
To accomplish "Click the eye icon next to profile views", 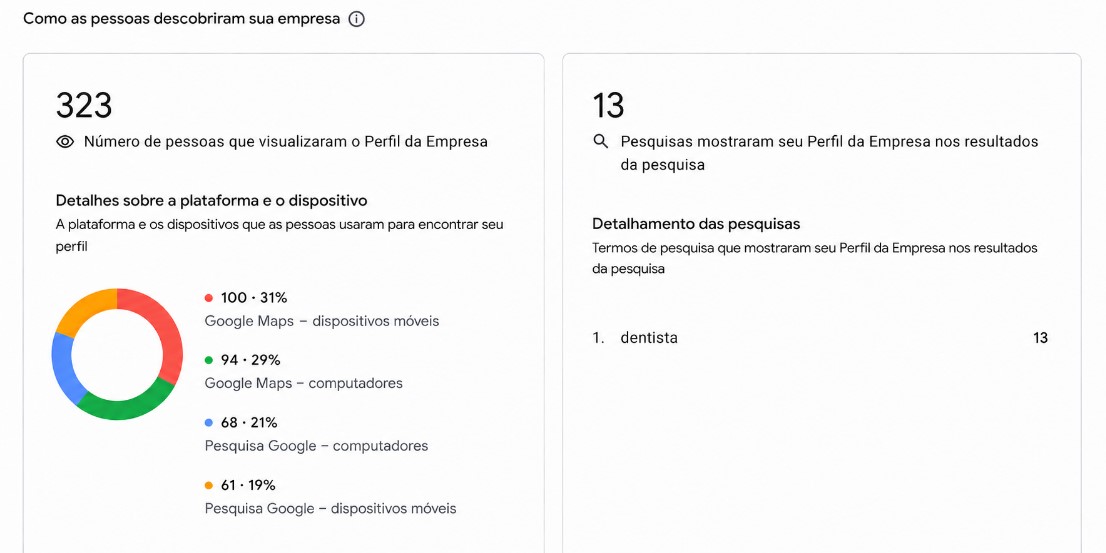I will click(65, 142).
